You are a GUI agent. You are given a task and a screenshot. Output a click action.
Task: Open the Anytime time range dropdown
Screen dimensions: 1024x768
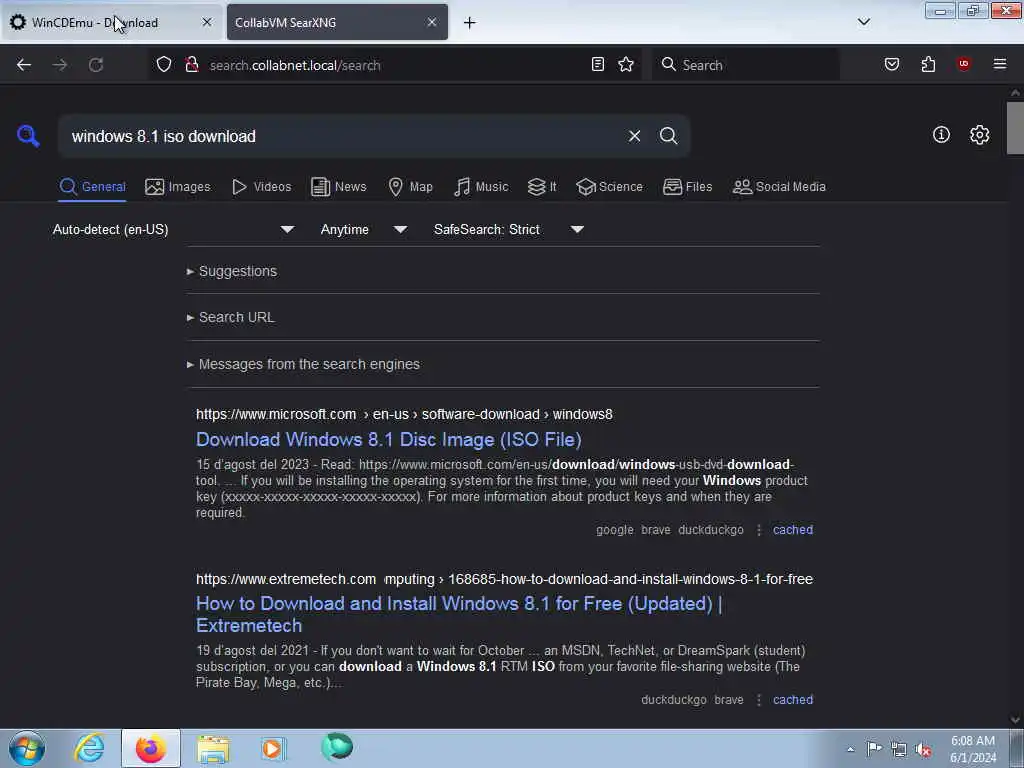point(364,229)
